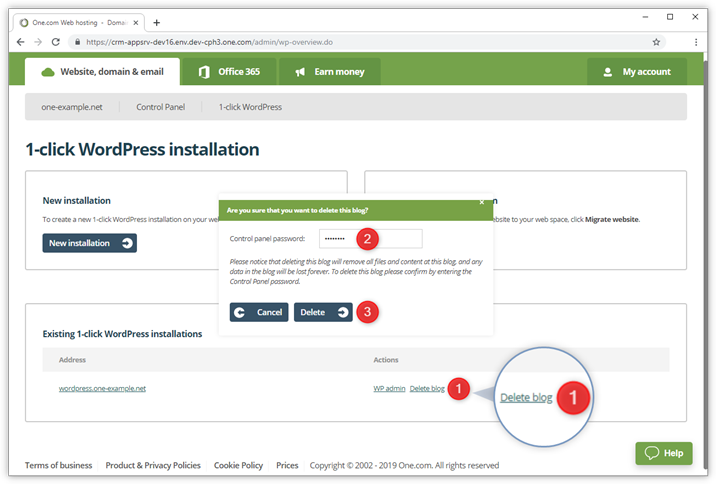Minimize the browser window
This screenshot has width=716, height=484.
tap(645, 17)
